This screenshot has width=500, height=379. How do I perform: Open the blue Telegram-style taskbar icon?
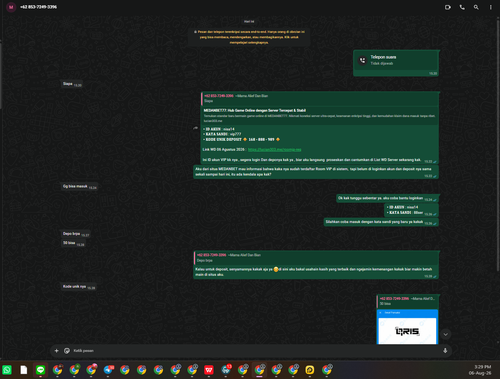[x=108, y=370]
